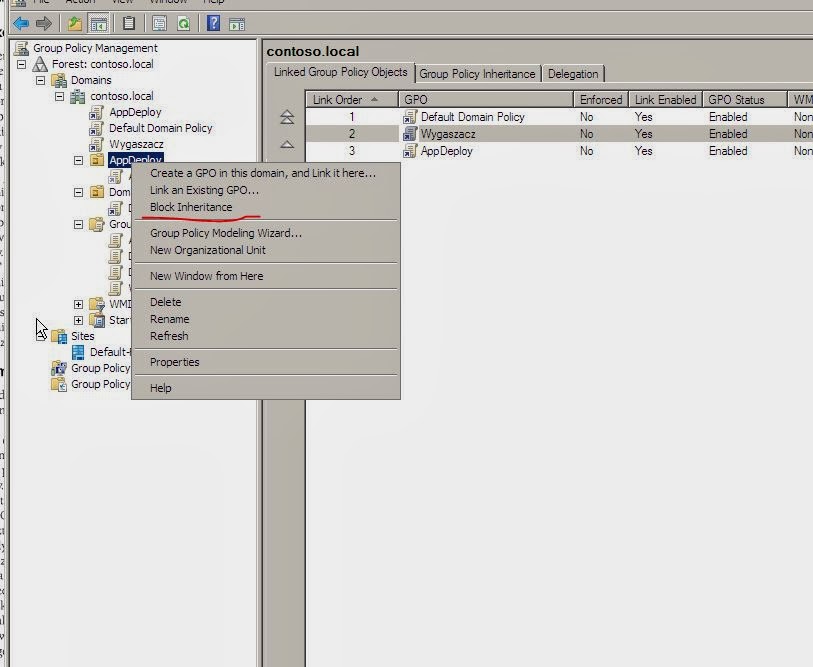The width and height of the screenshot is (813, 667).
Task: Click the Domains folder in the tree
Action: 91,80
